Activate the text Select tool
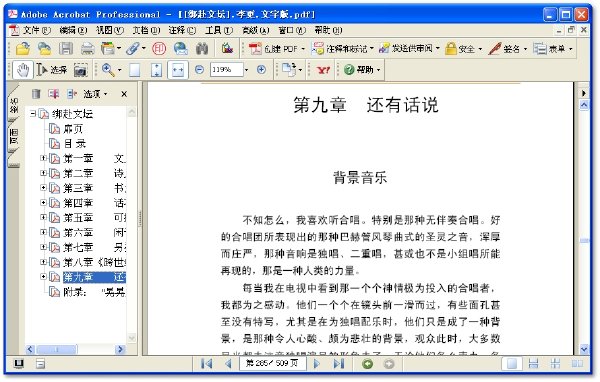The image size is (600, 382). pyautogui.click(x=52, y=70)
